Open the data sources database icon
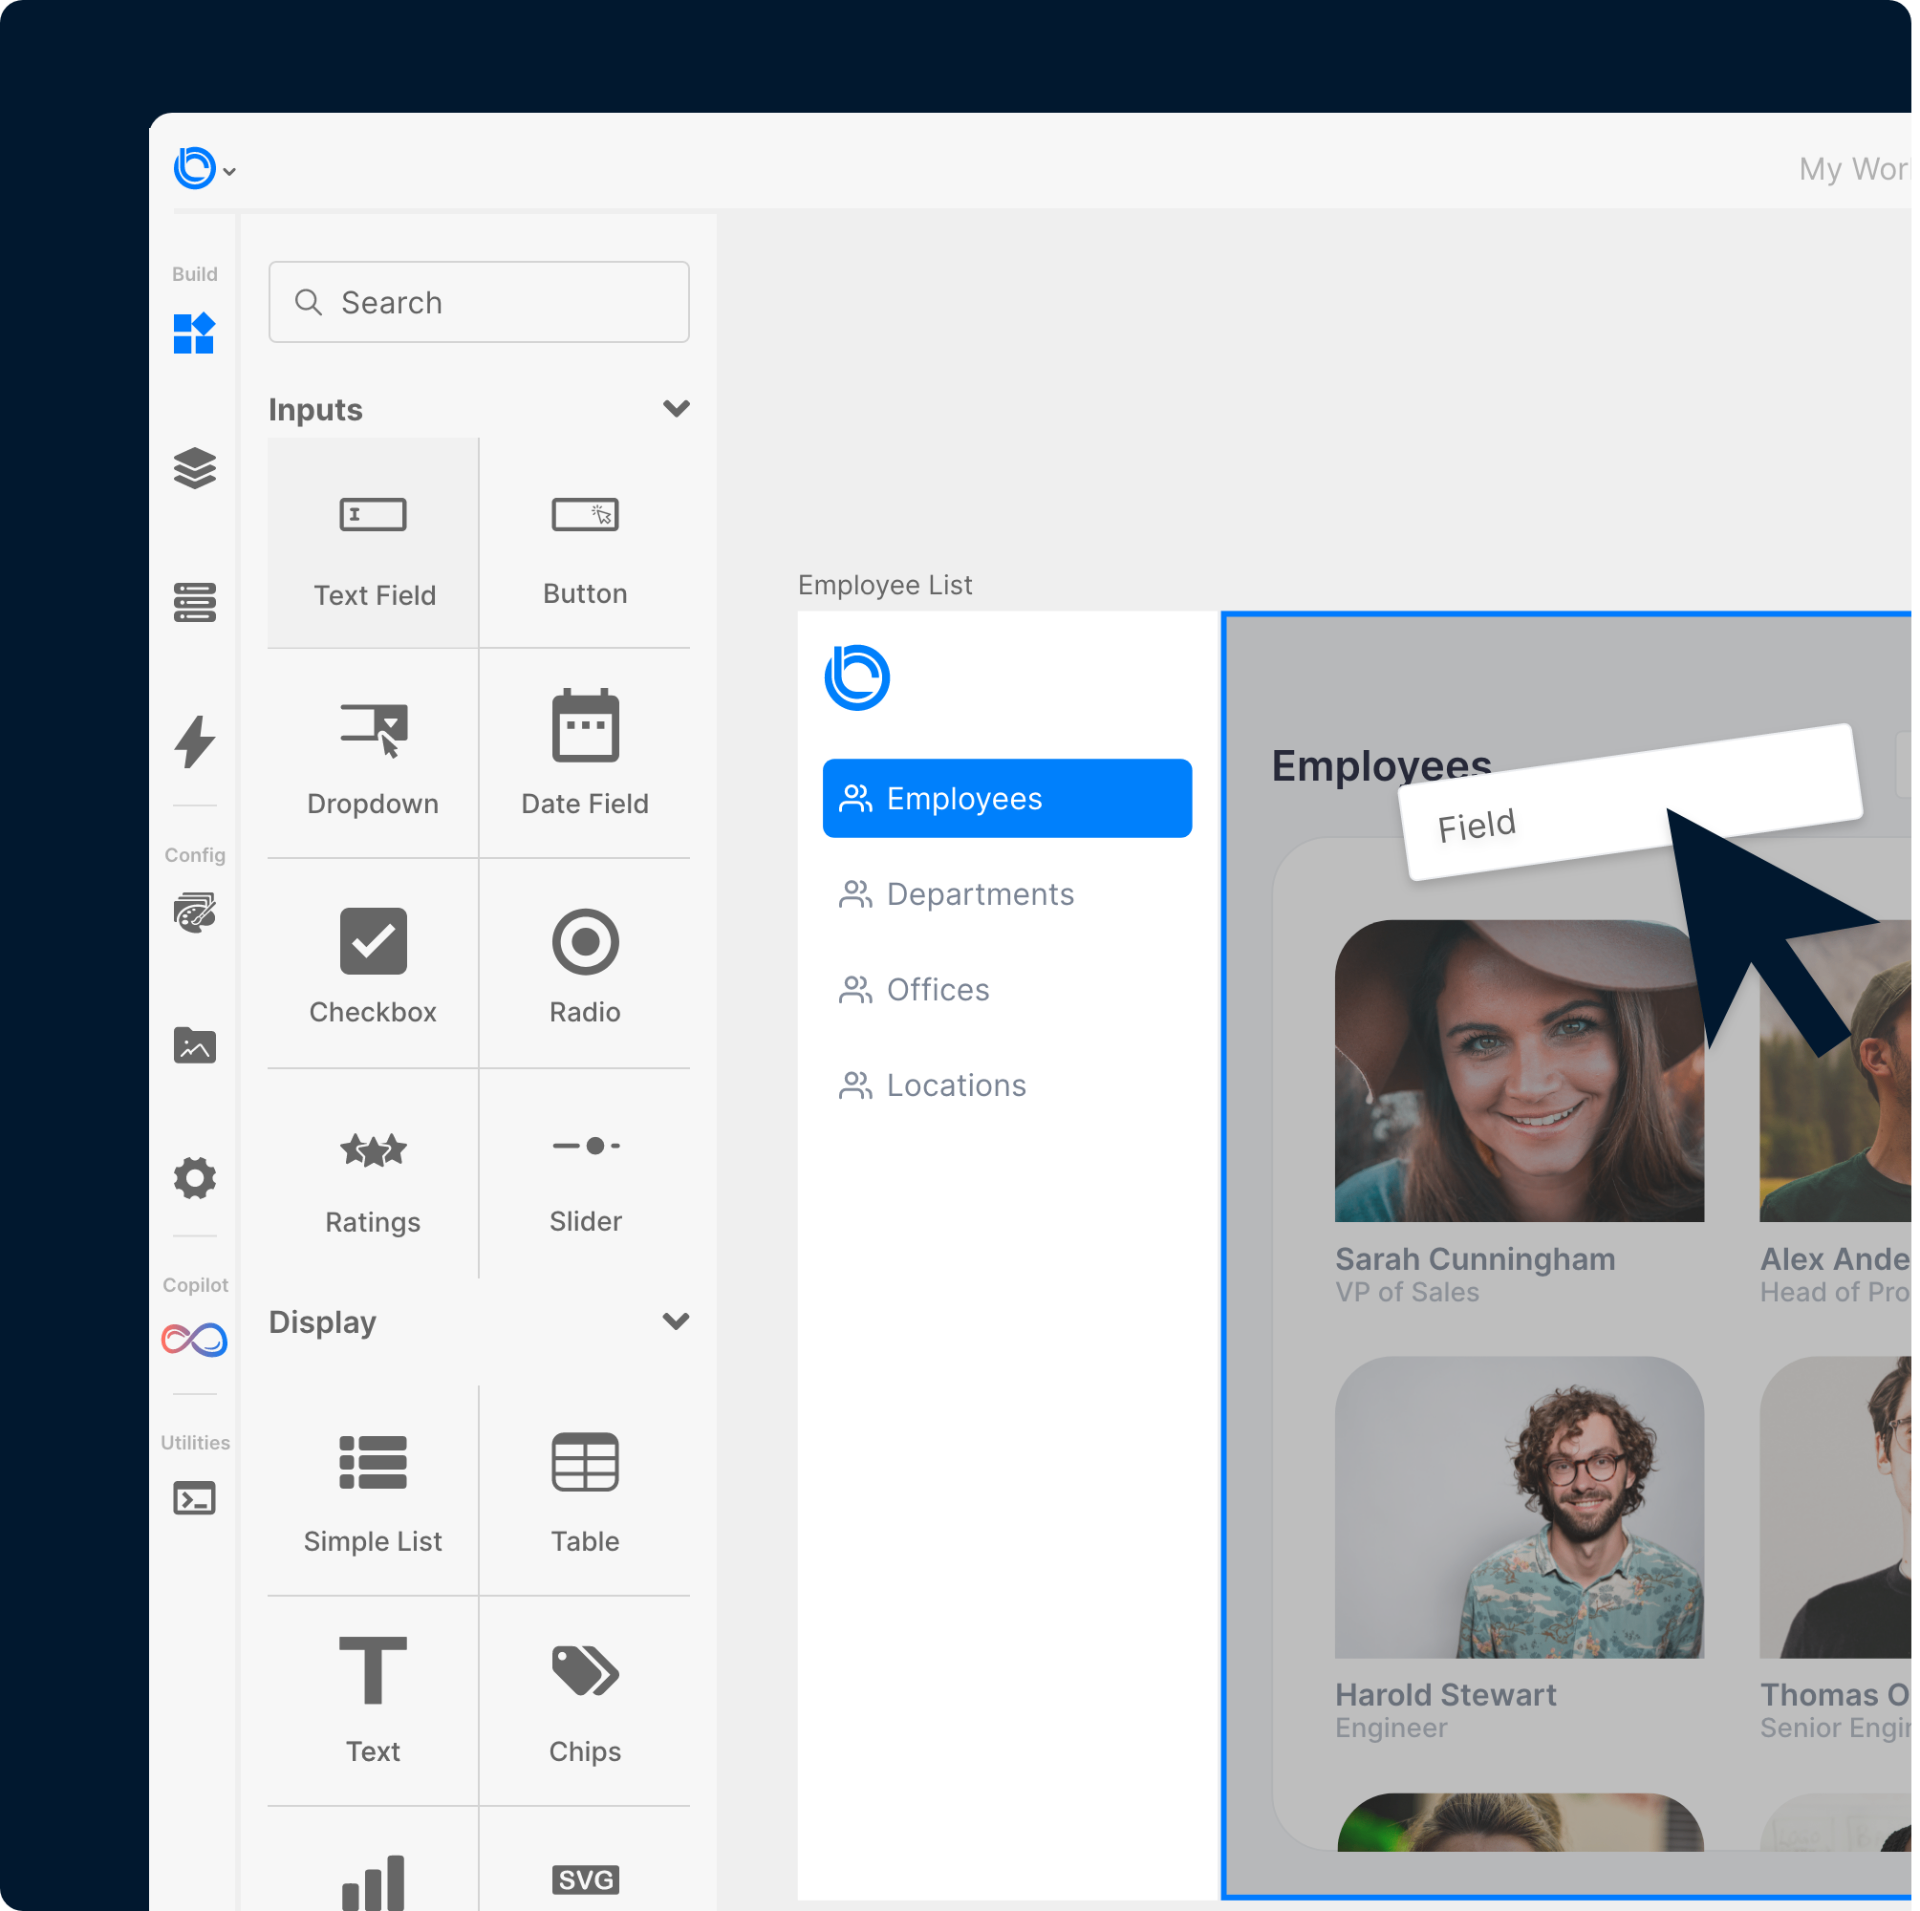This screenshot has height=1911, width=1920. click(x=194, y=602)
